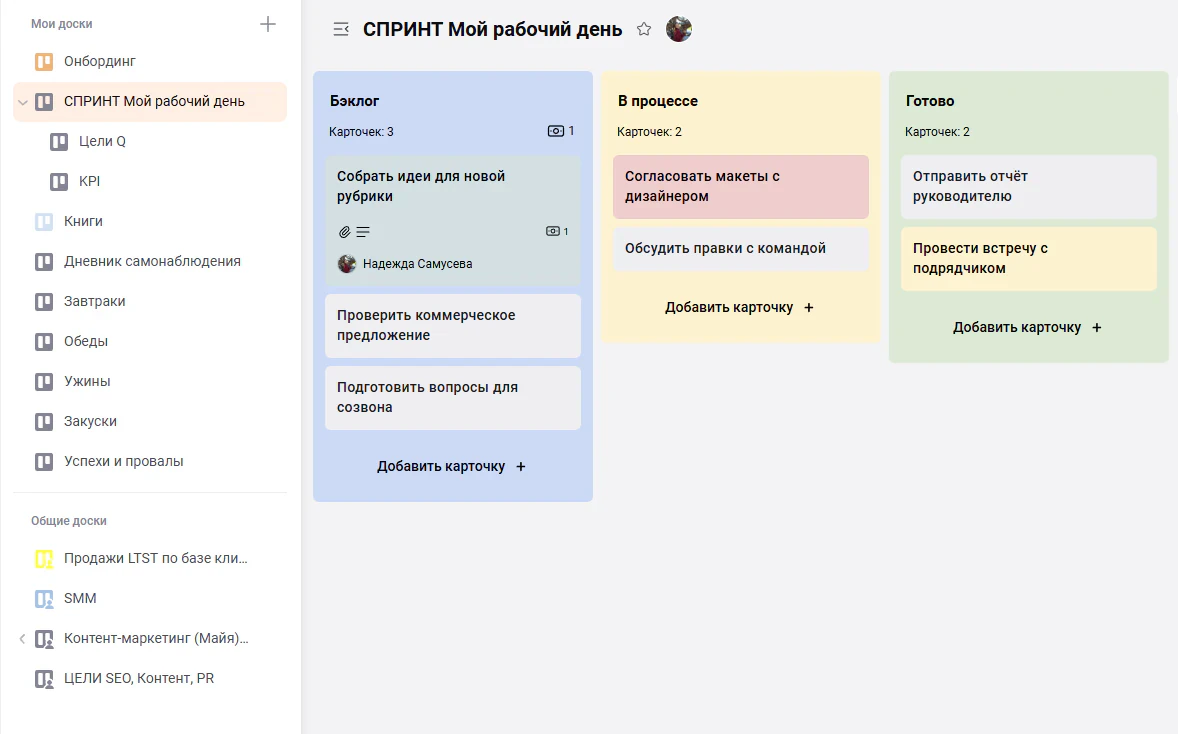The width and height of the screenshot is (1178, 734).
Task: Open the ЦЕЛИ SEO, Контент, PR board
Action: 139,678
